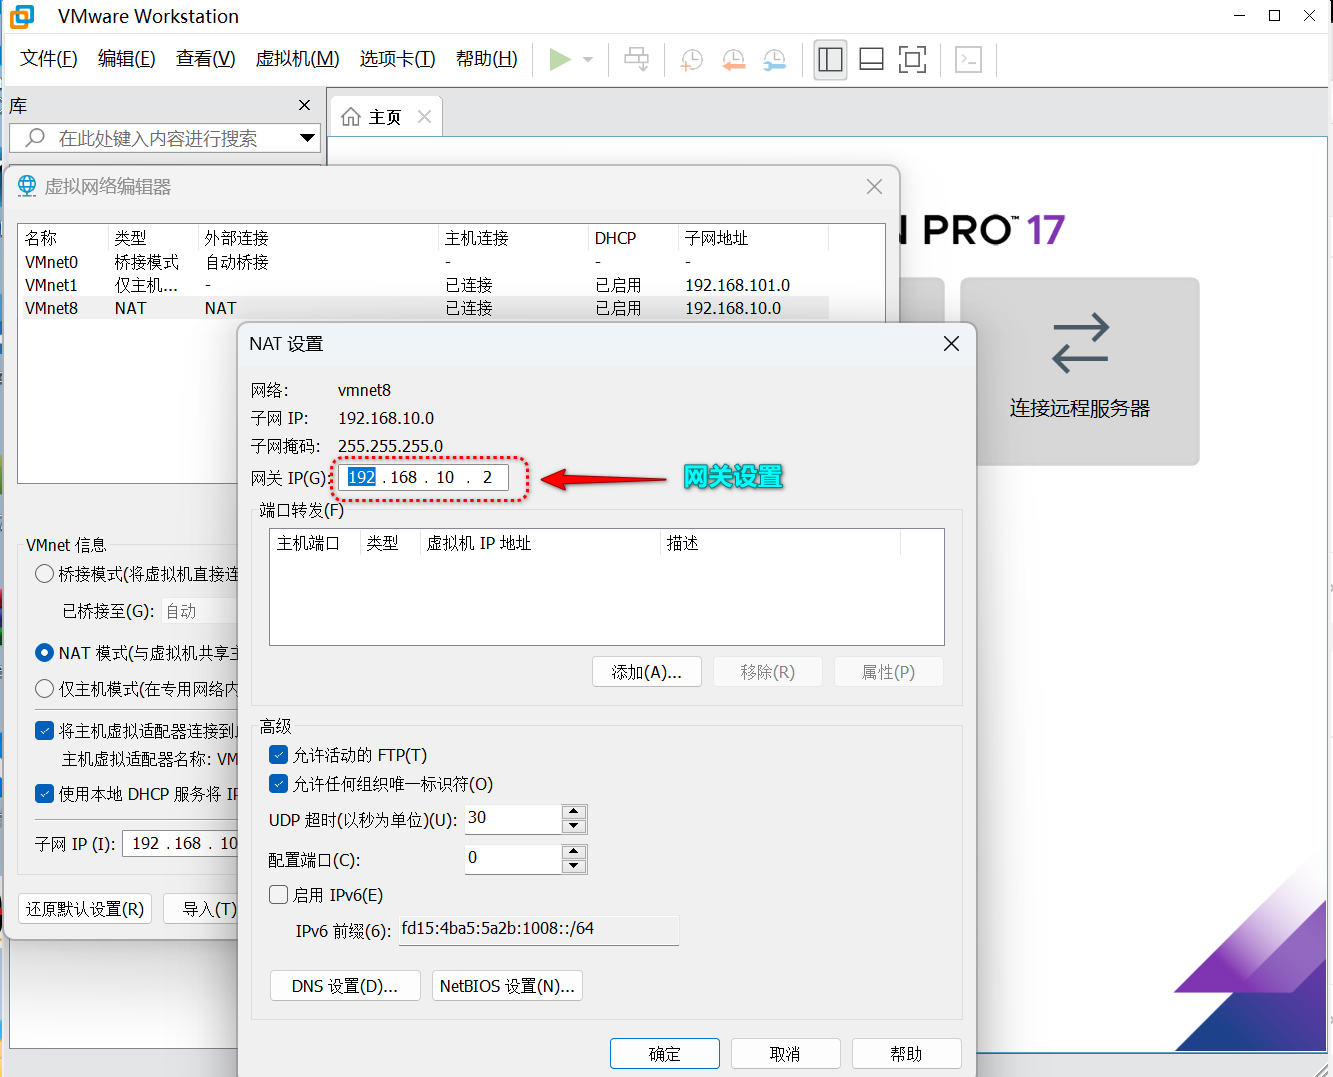Click the VMware Workstation app logo
This screenshot has height=1077, width=1333.
(22, 16)
